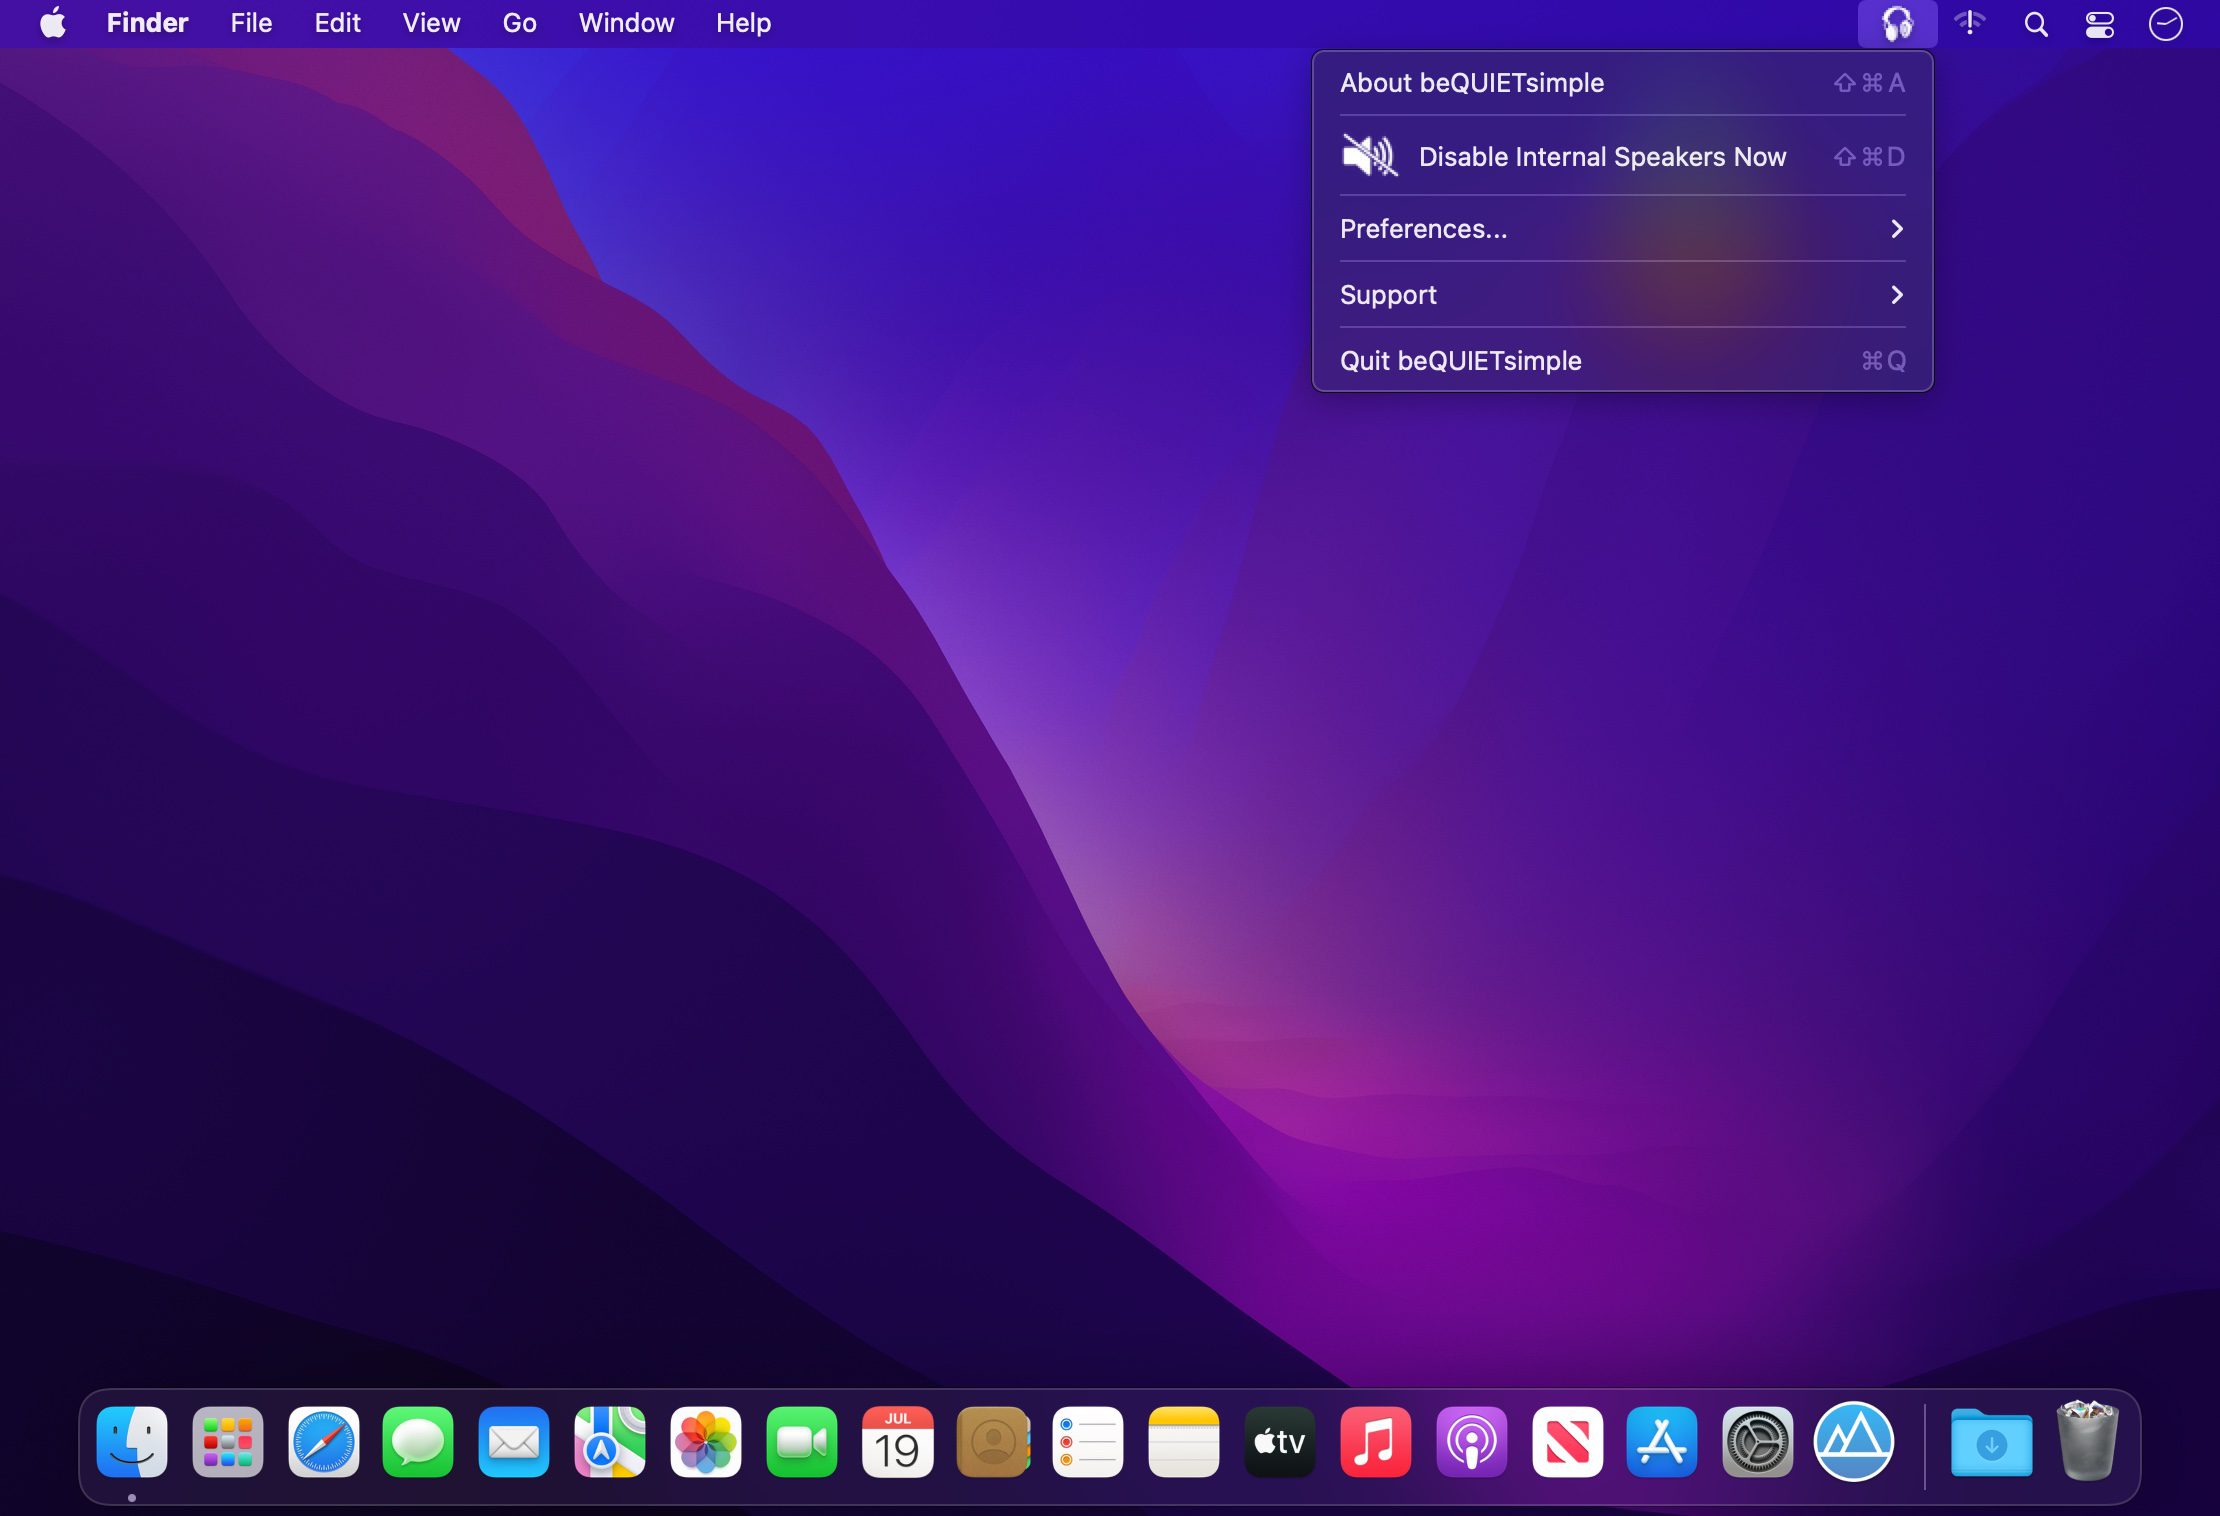
Task: Open the Music app from the Dock
Action: (1375, 1442)
